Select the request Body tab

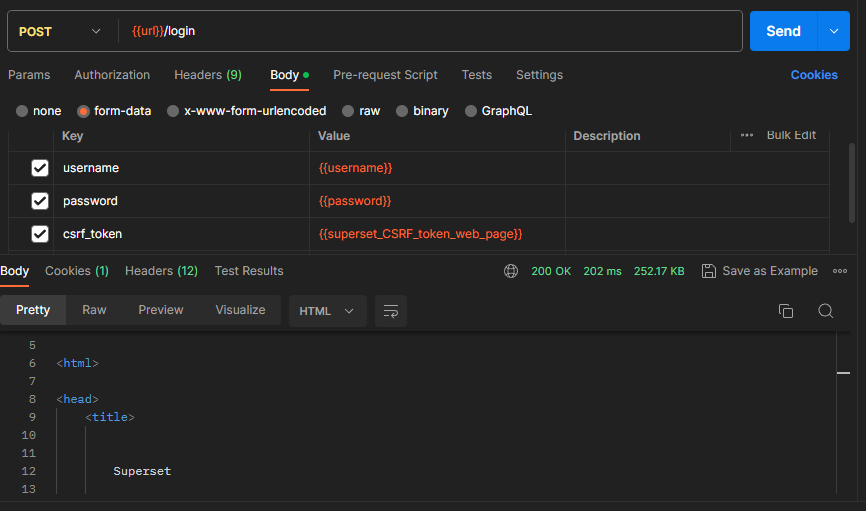(289, 75)
